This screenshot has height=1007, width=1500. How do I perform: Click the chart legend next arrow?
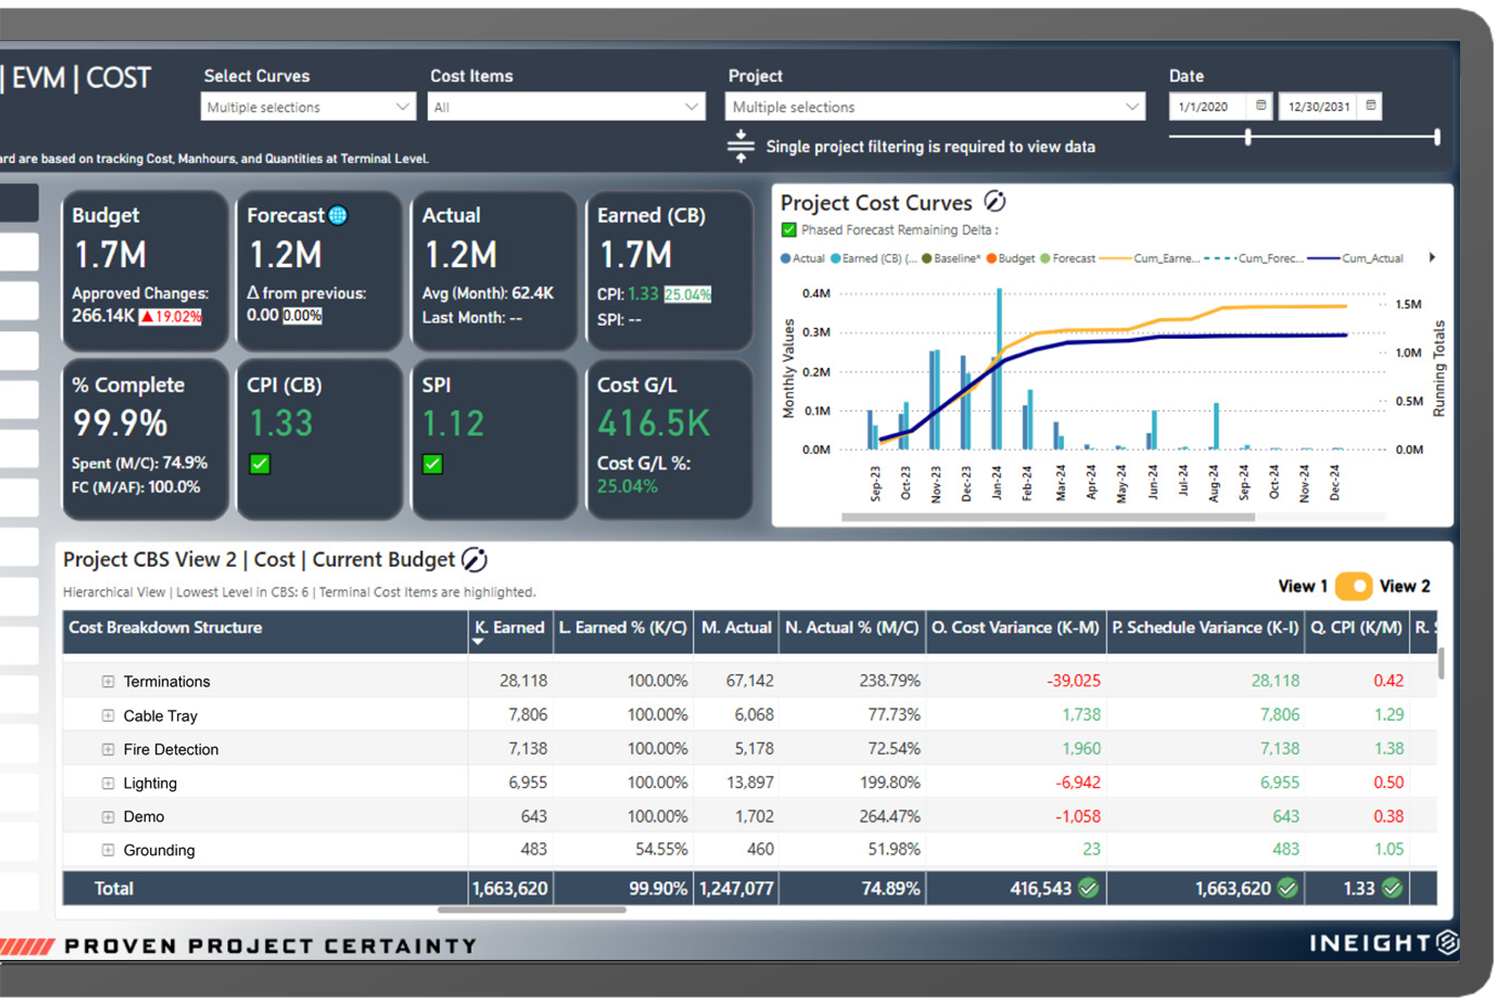[x=1432, y=258]
